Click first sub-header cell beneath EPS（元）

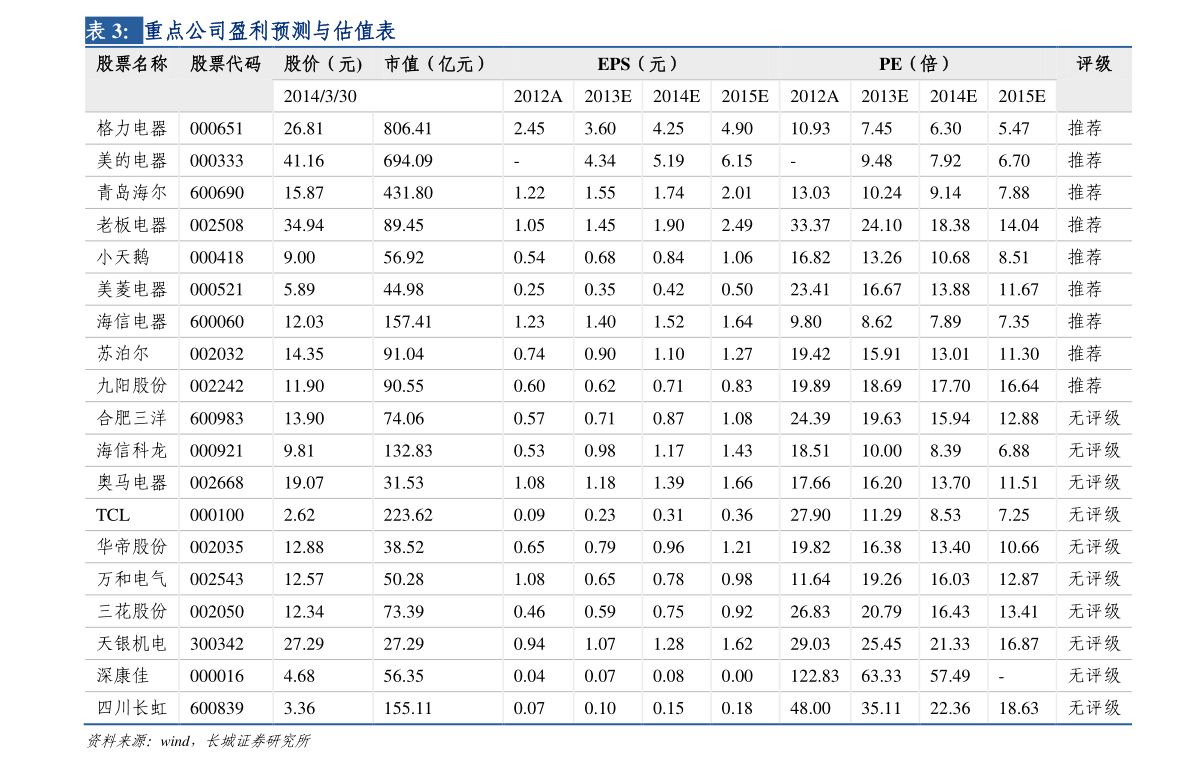pyautogui.click(x=538, y=96)
